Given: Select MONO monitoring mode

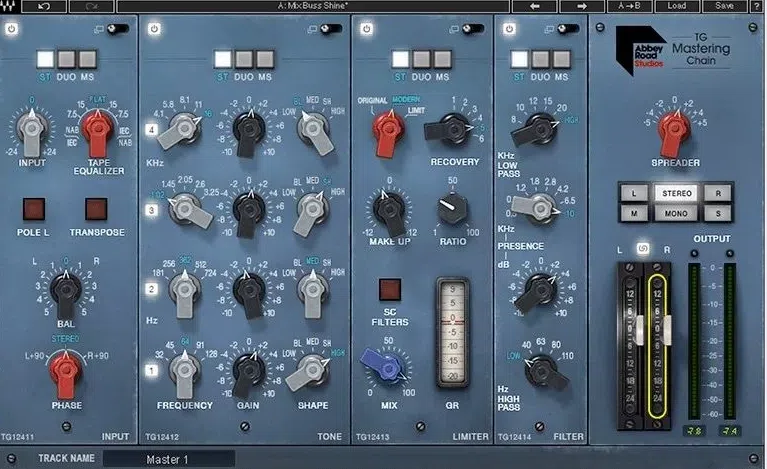Looking at the screenshot, I should pyautogui.click(x=677, y=213).
